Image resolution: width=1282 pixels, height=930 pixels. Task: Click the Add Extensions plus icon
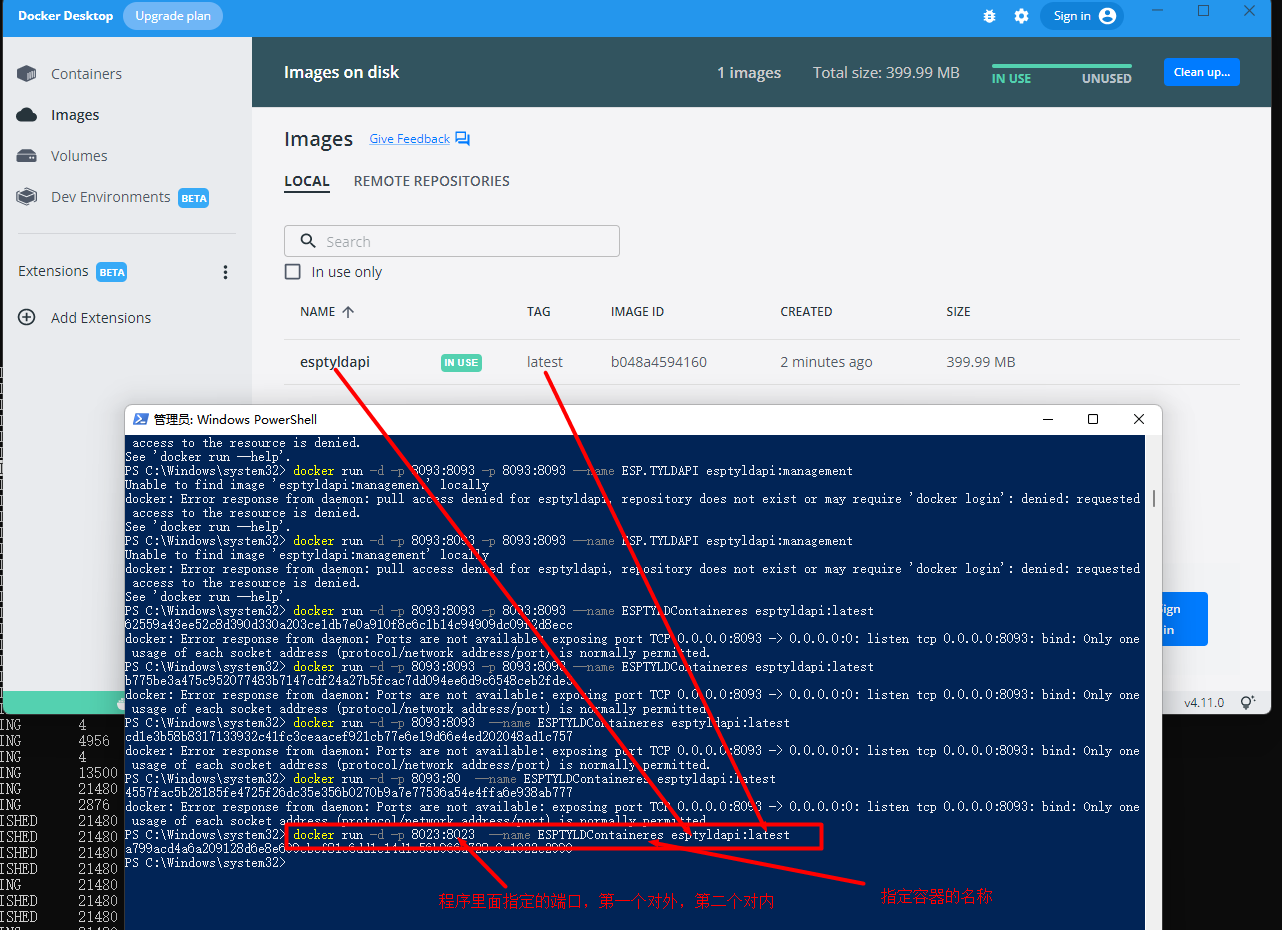(x=27, y=318)
